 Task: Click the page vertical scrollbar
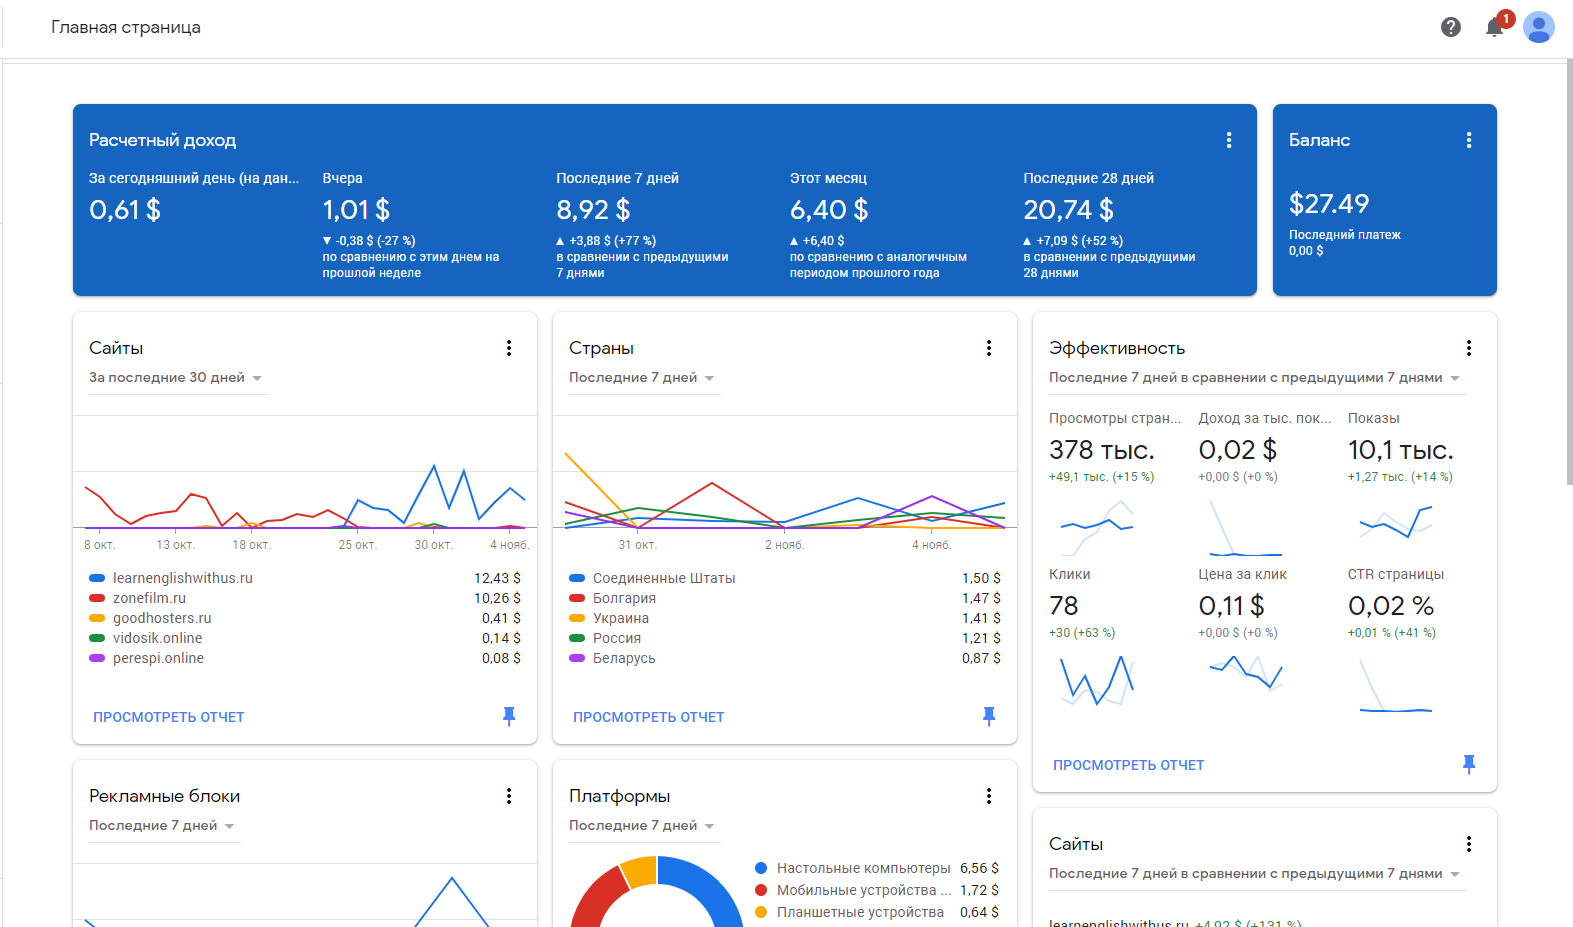[x=1568, y=270]
